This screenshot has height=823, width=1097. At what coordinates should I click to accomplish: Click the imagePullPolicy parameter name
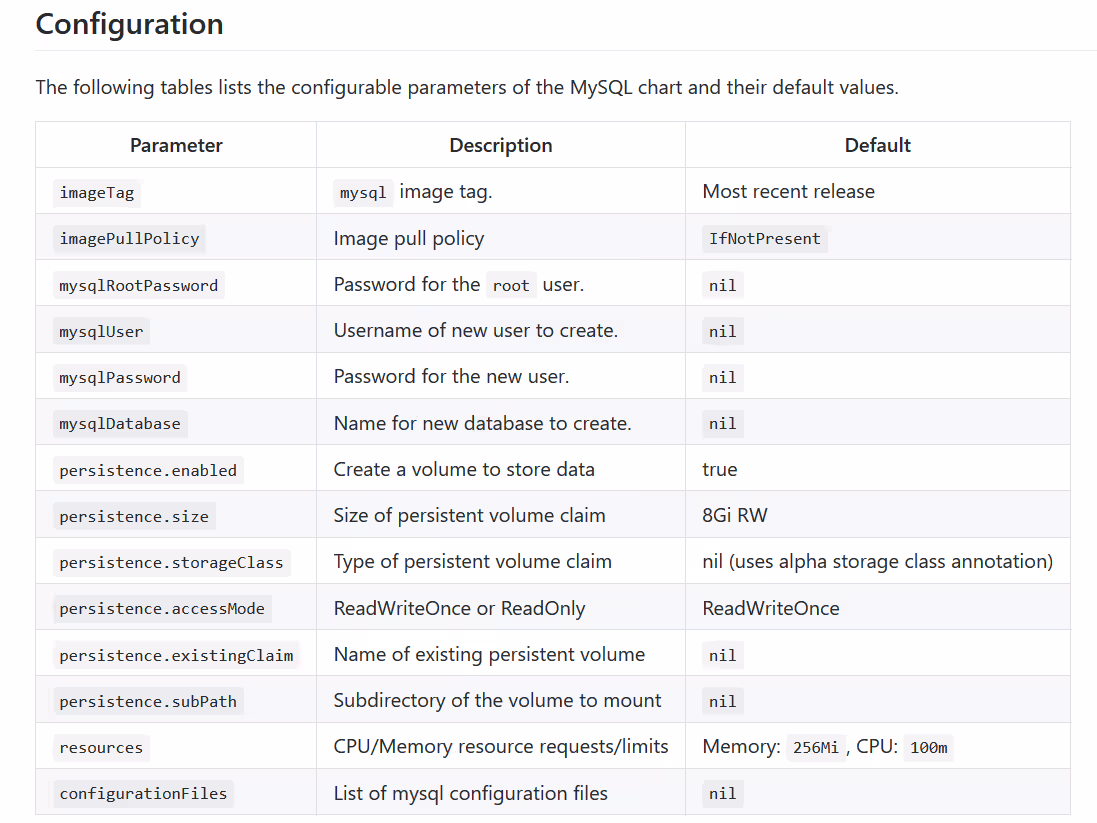[129, 239]
